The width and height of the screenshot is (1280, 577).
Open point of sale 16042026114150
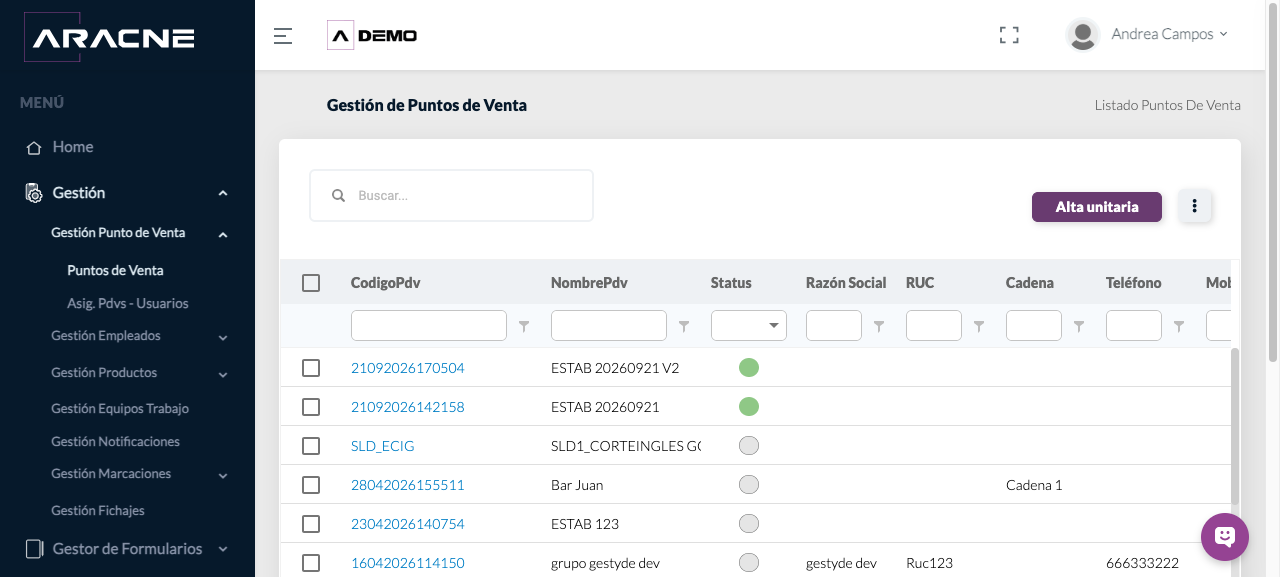(408, 563)
